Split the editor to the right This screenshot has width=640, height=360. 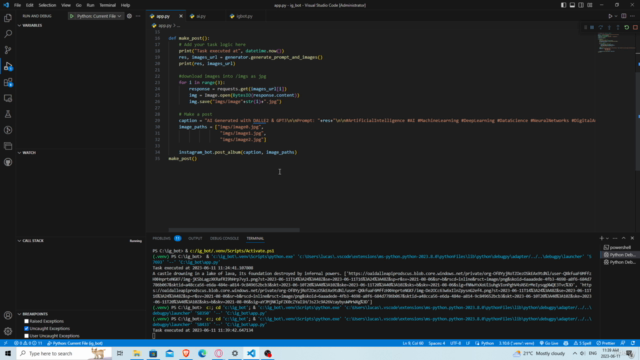624,16
